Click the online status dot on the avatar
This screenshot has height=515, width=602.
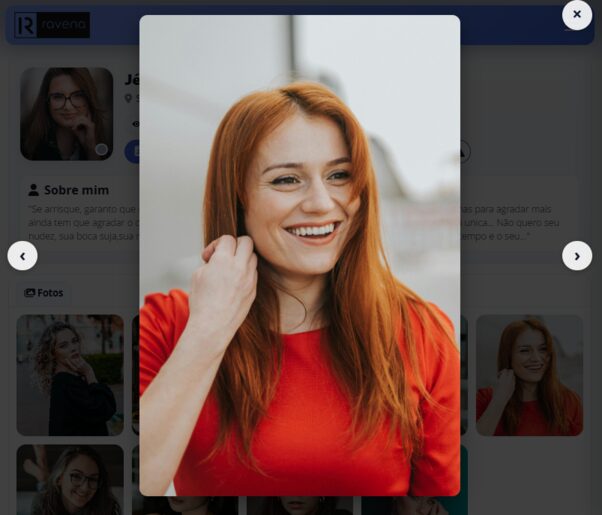101,150
